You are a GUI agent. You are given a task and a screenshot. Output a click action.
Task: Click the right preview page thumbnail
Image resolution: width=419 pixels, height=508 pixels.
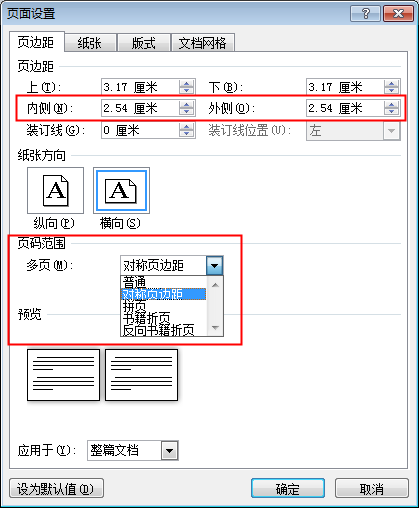coord(141,375)
